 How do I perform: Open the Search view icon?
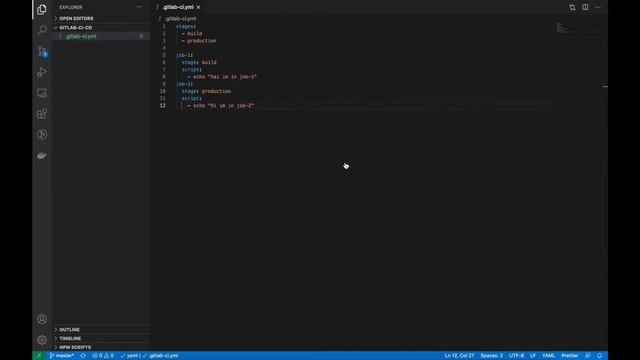(x=42, y=30)
